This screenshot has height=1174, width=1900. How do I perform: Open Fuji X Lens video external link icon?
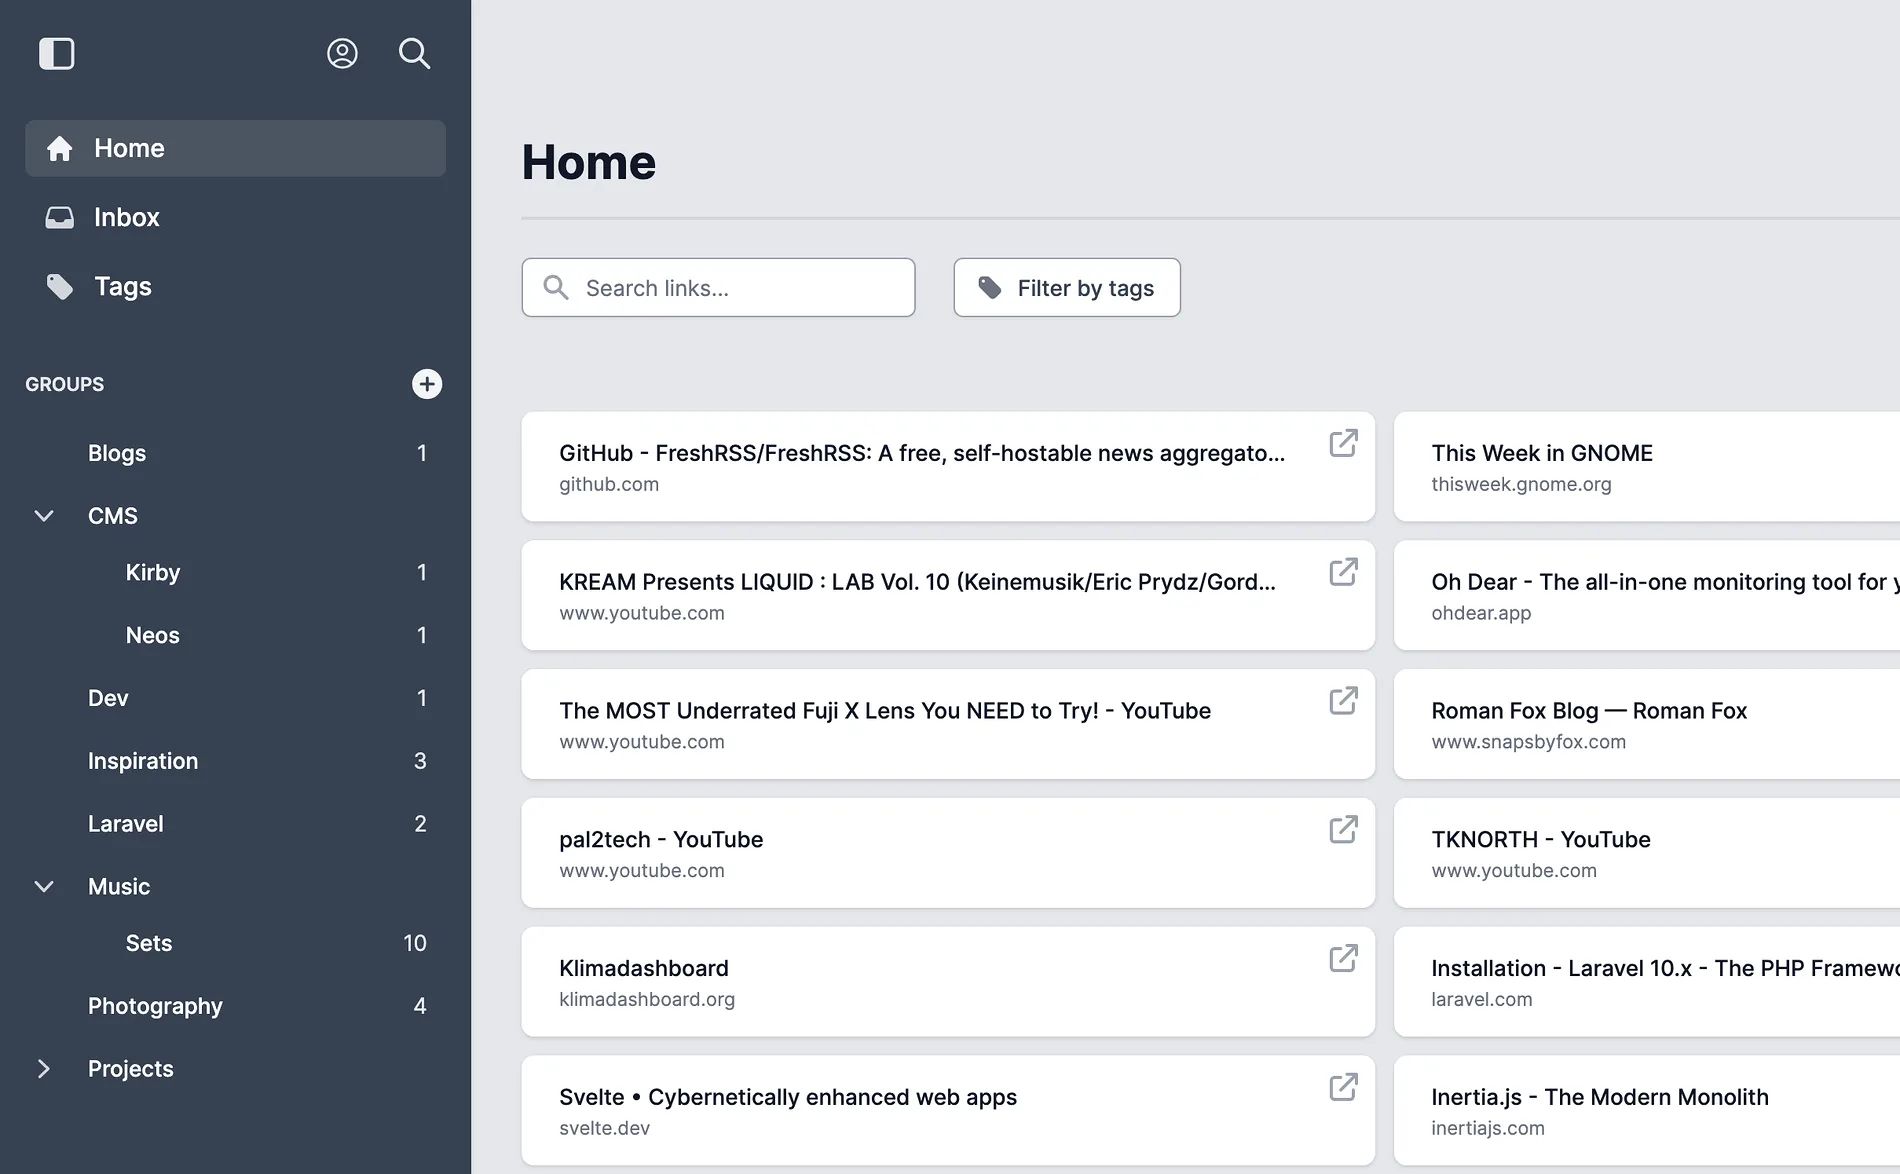point(1343,701)
